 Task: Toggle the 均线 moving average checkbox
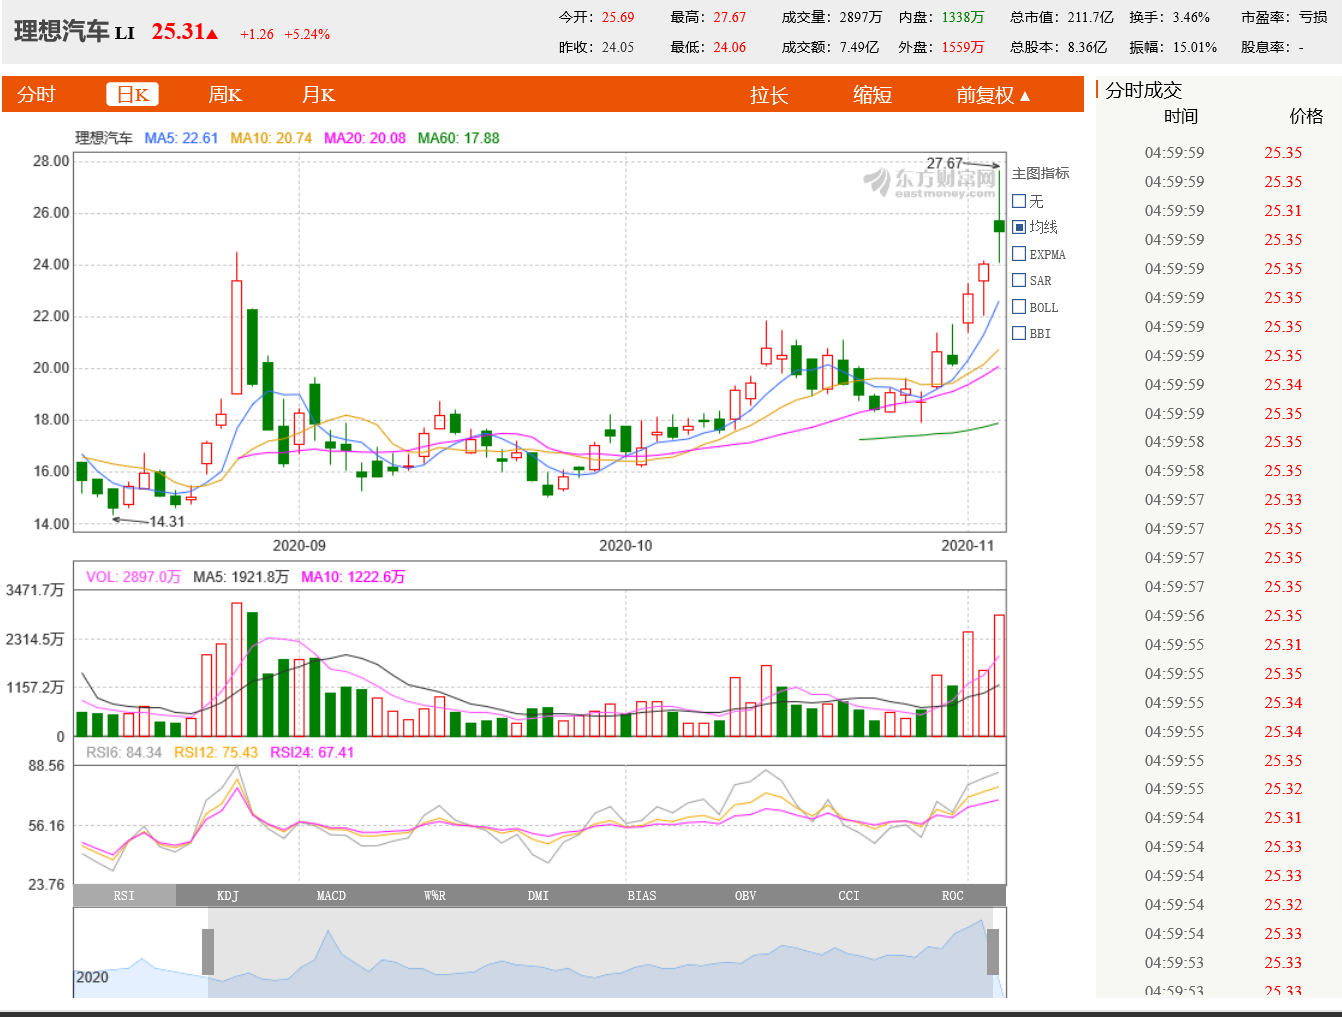[x=1019, y=227]
